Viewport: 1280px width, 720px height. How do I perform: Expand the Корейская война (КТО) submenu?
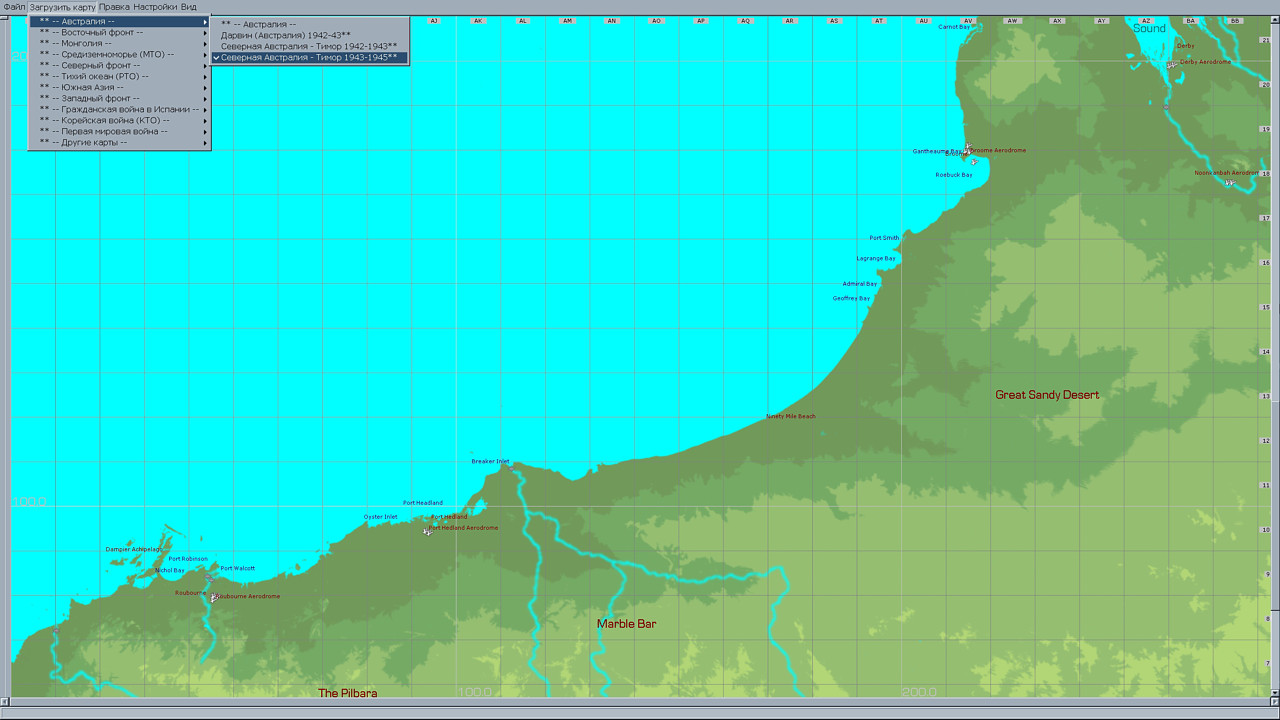pyautogui.click(x=120, y=121)
